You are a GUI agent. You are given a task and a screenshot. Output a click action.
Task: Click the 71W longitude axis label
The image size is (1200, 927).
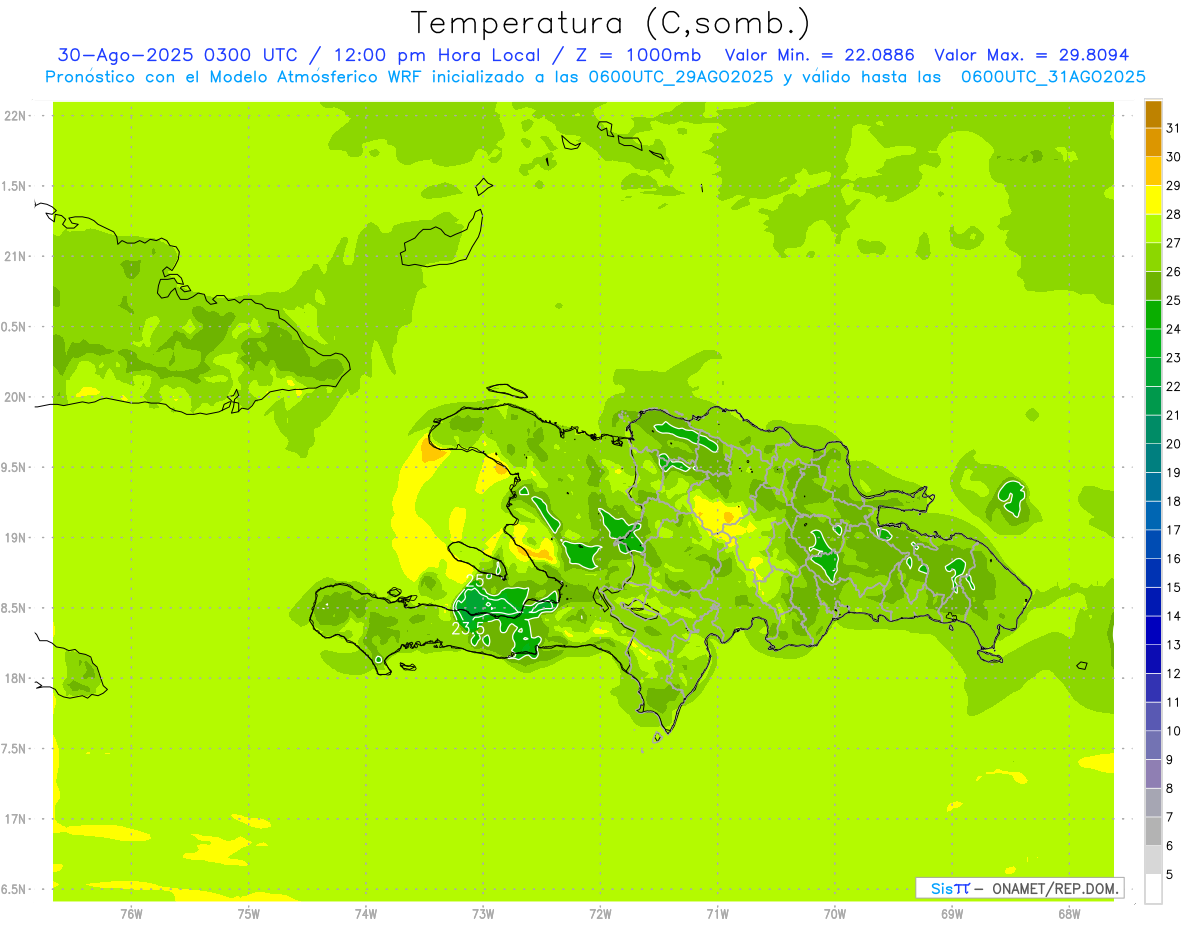tap(717, 914)
